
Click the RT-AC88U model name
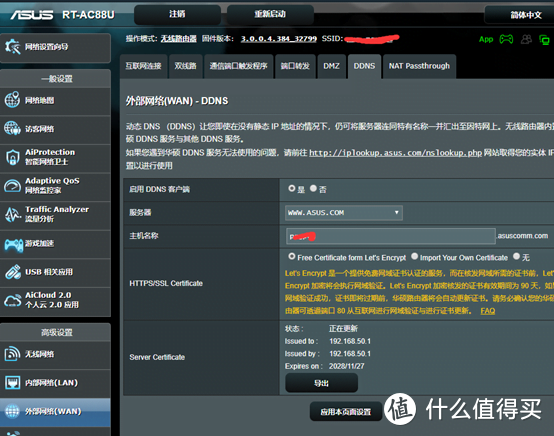88,15
